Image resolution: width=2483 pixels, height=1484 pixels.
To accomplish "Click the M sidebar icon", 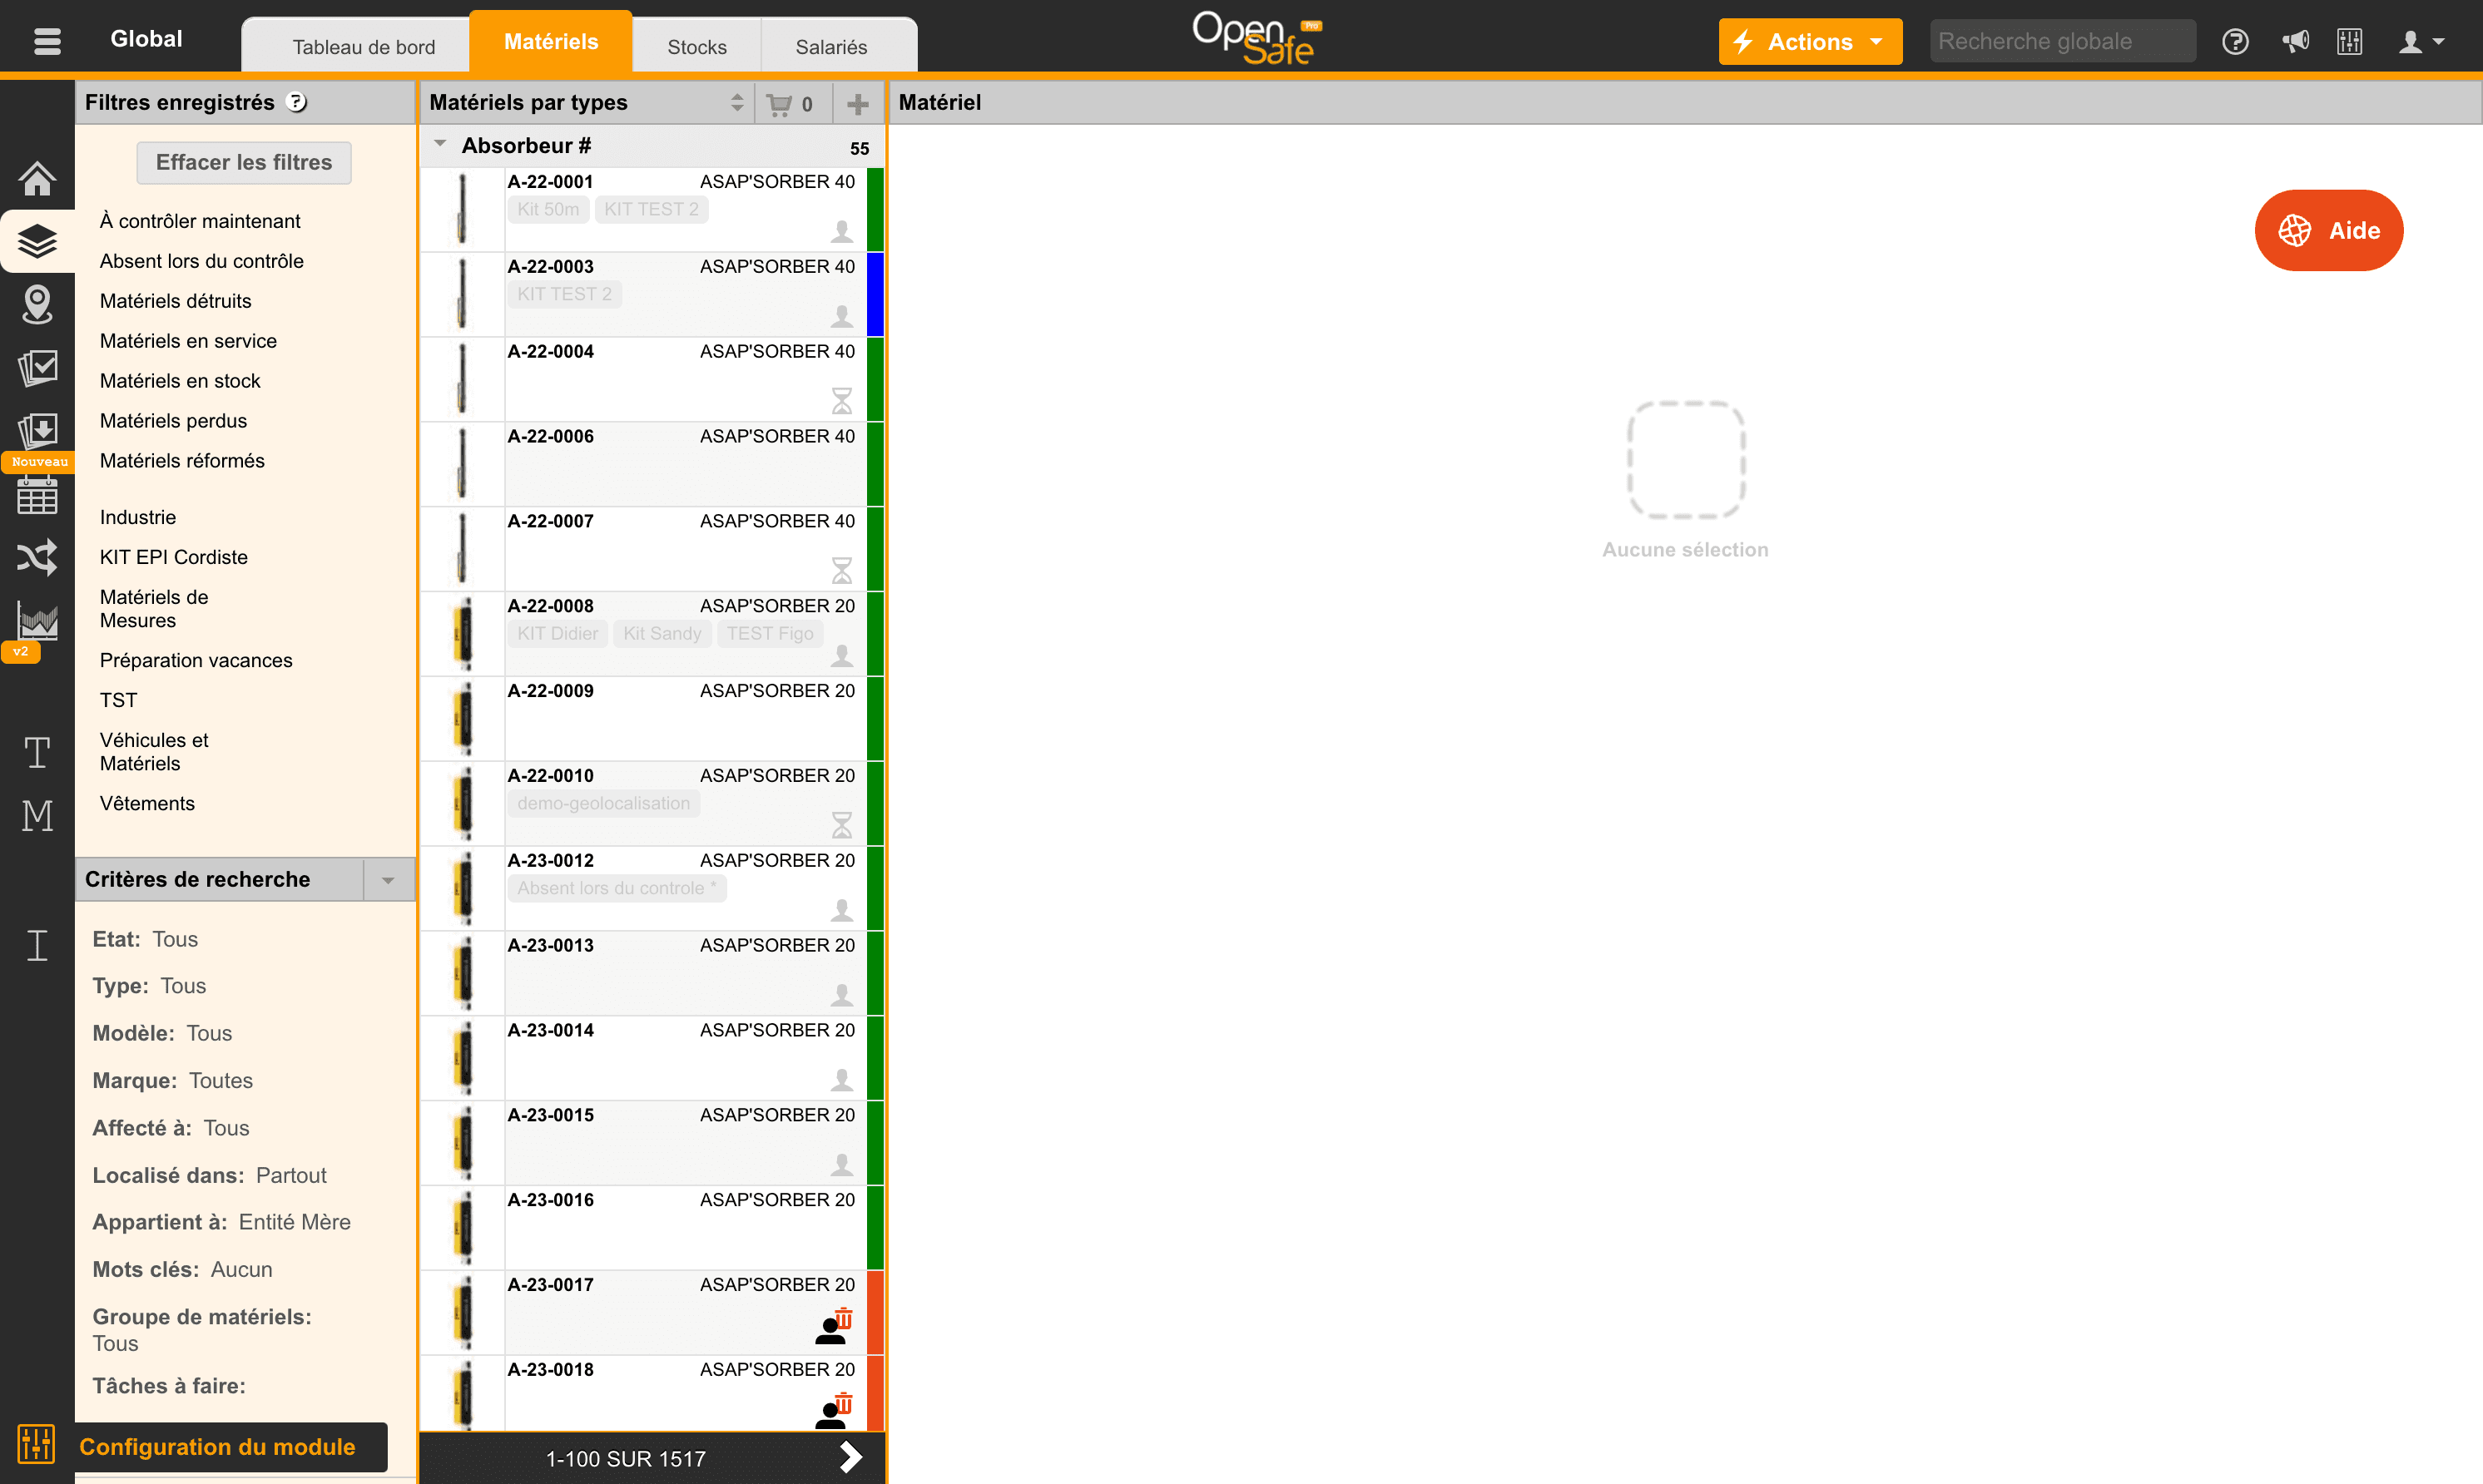I will pyautogui.click(x=37, y=815).
